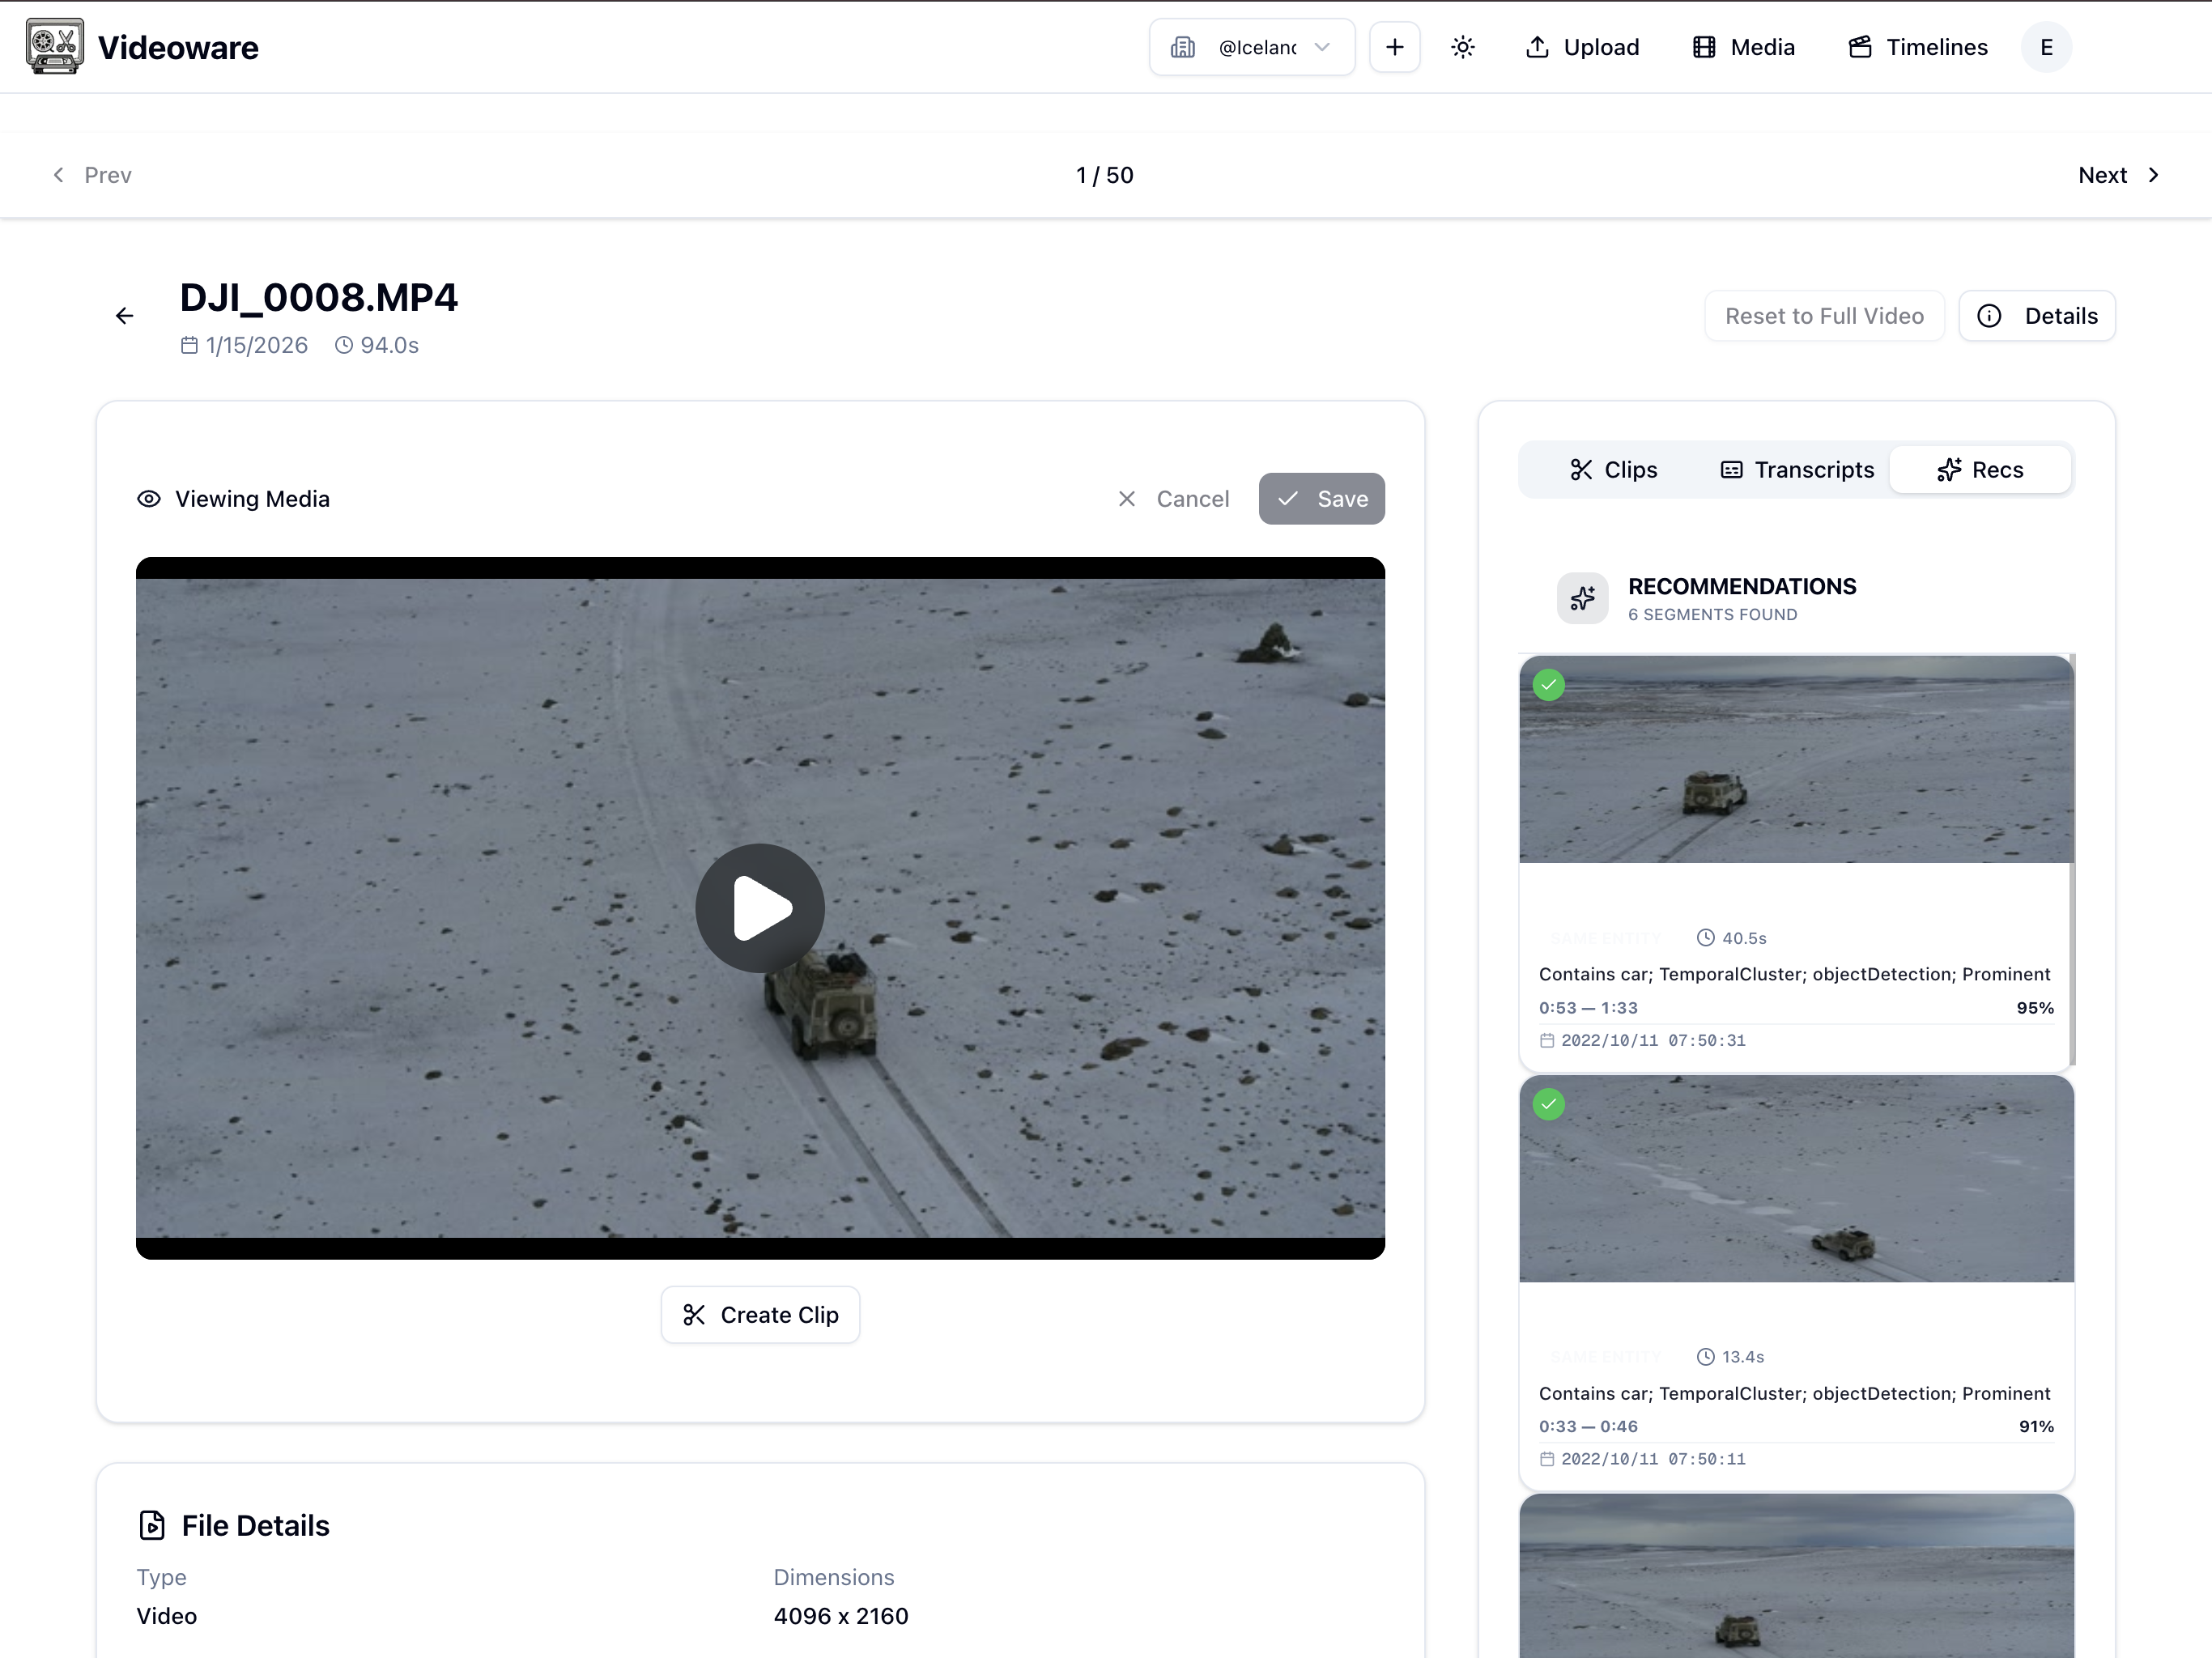Screen dimensions: 2212x1658
Task: Open Timelines from the top navigation
Action: tap(1917, 47)
